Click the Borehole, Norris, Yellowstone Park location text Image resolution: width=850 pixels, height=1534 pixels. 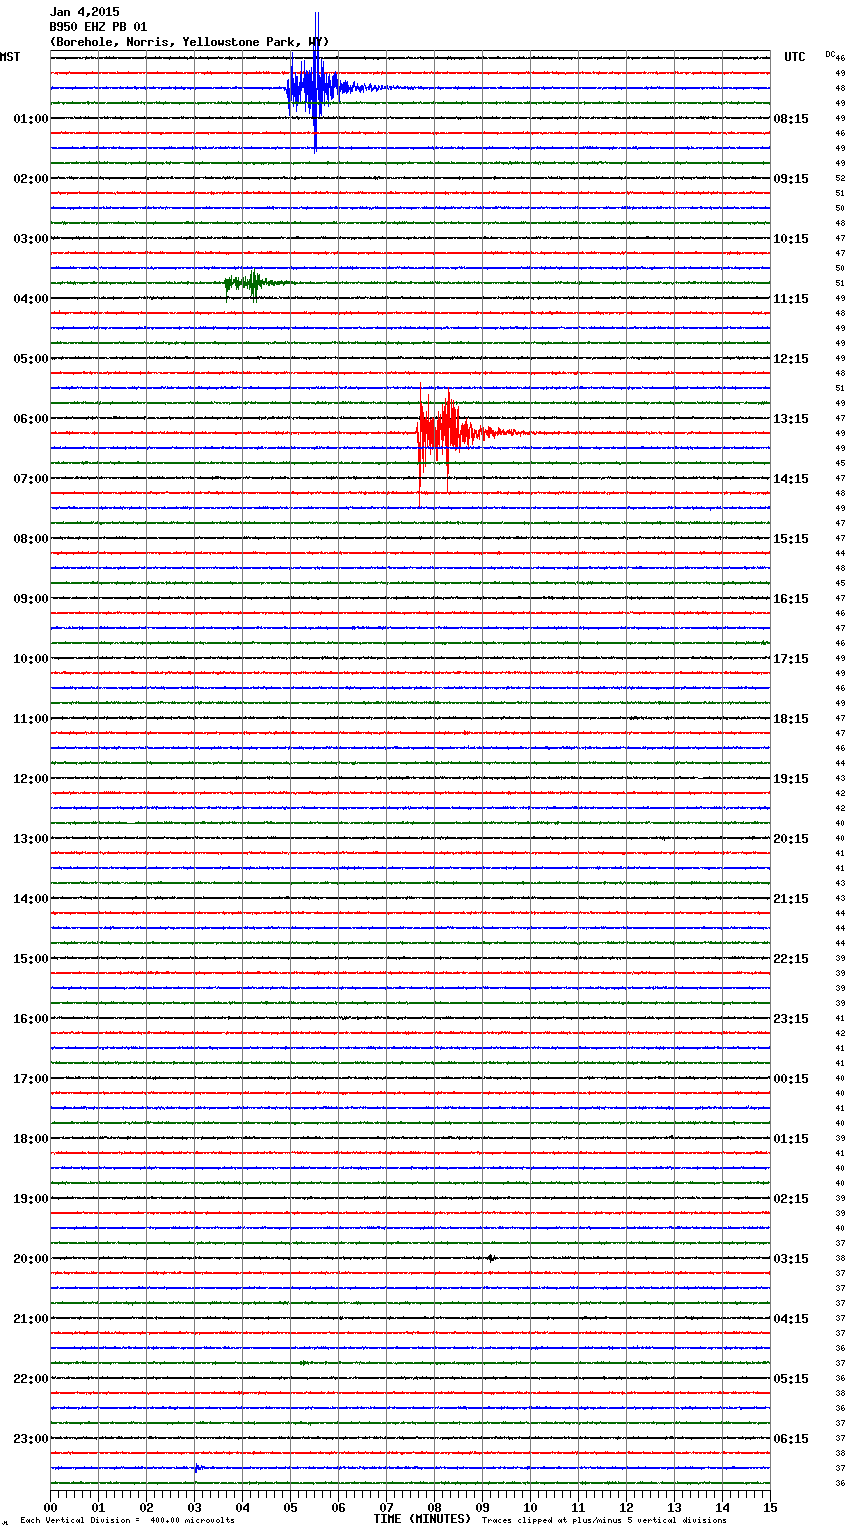pyautogui.click(x=189, y=42)
